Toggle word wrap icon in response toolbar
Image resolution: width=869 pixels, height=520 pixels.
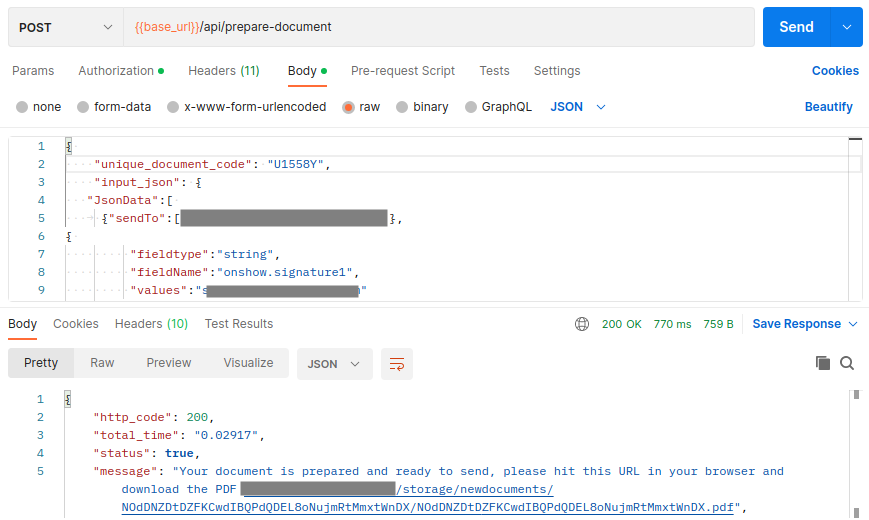[397, 364]
